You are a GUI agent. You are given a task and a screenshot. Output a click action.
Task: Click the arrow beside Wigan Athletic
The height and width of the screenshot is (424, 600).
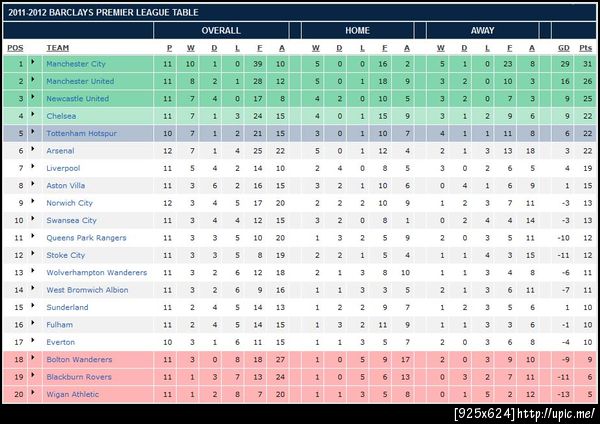33,392
